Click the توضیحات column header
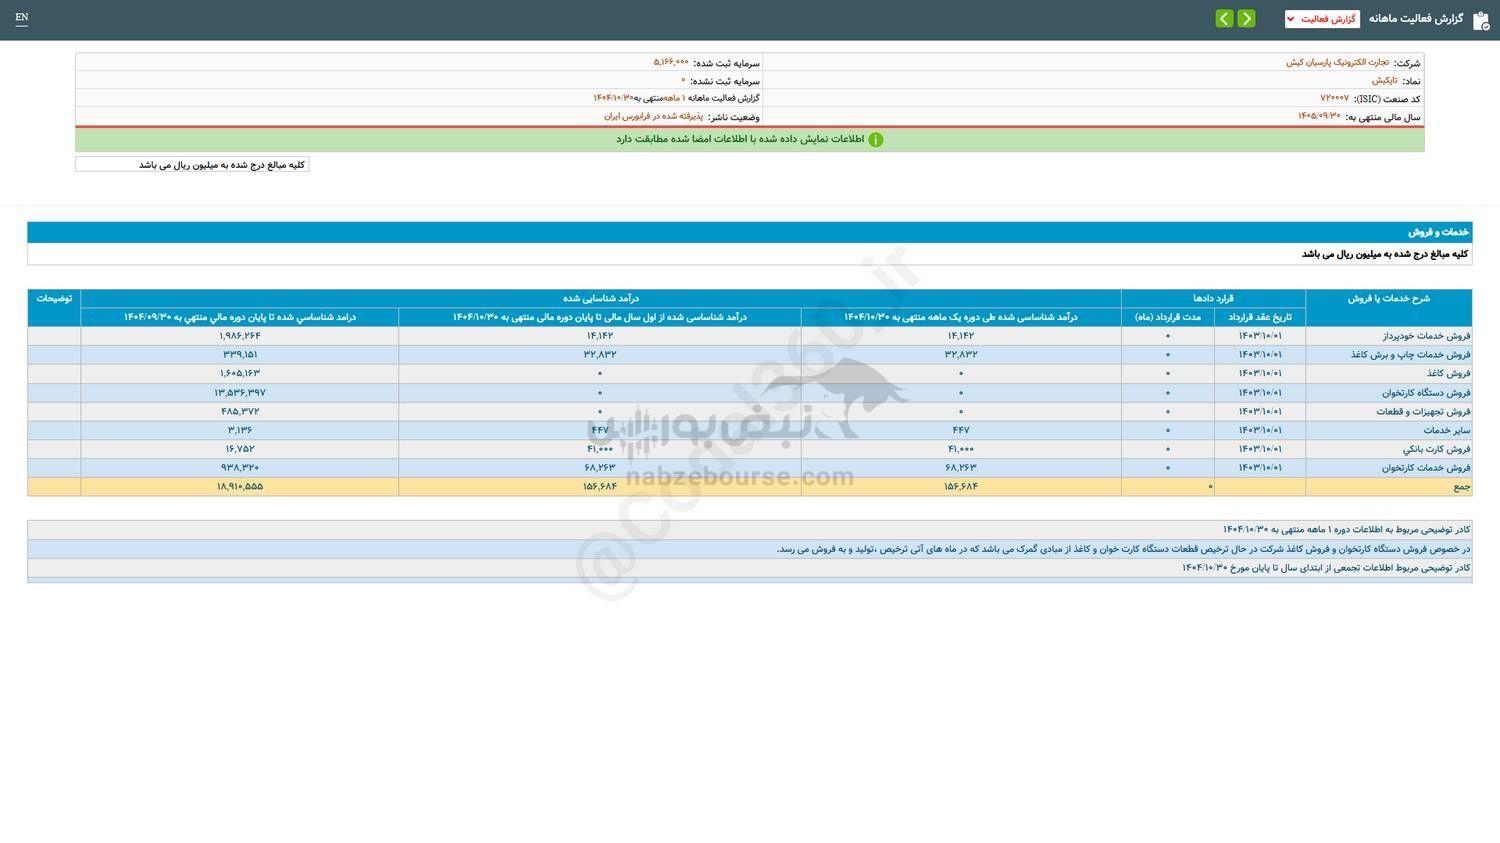The image size is (1500, 843). 53,297
